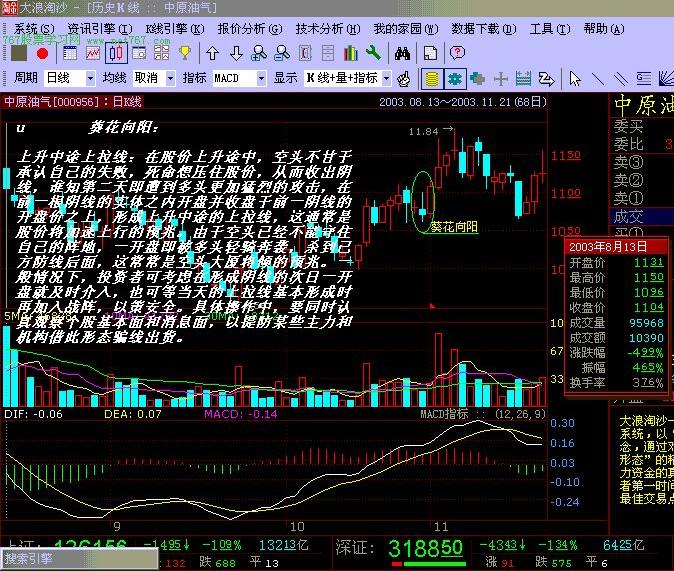The image size is (674, 571).
Task: Select the G-lines golden section tool
Action: point(643,79)
